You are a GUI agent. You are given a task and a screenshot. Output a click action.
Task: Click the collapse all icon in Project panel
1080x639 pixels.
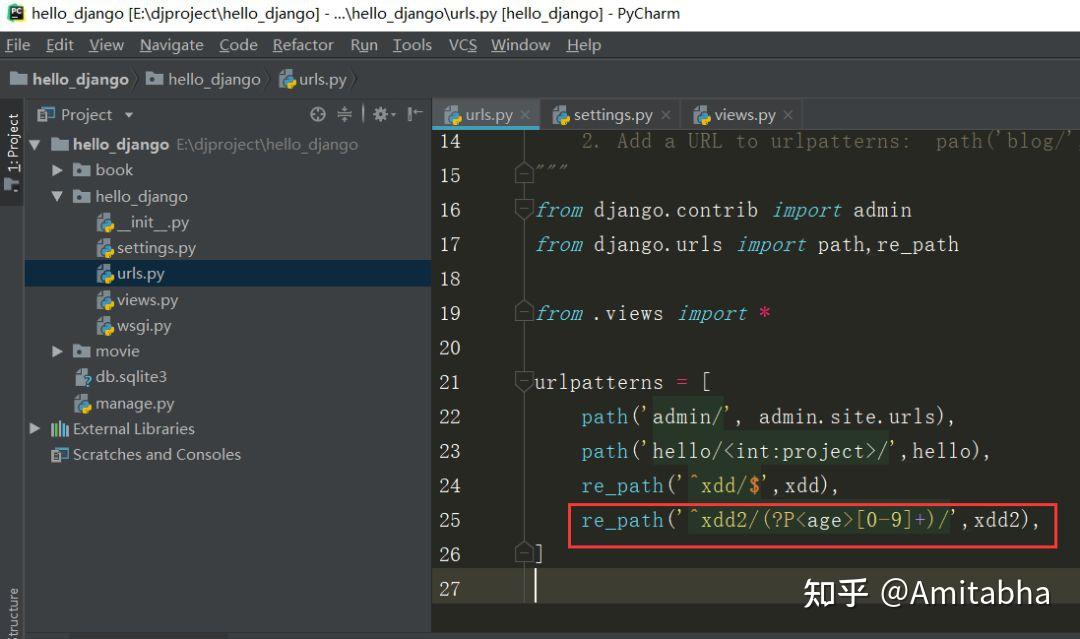pos(344,114)
